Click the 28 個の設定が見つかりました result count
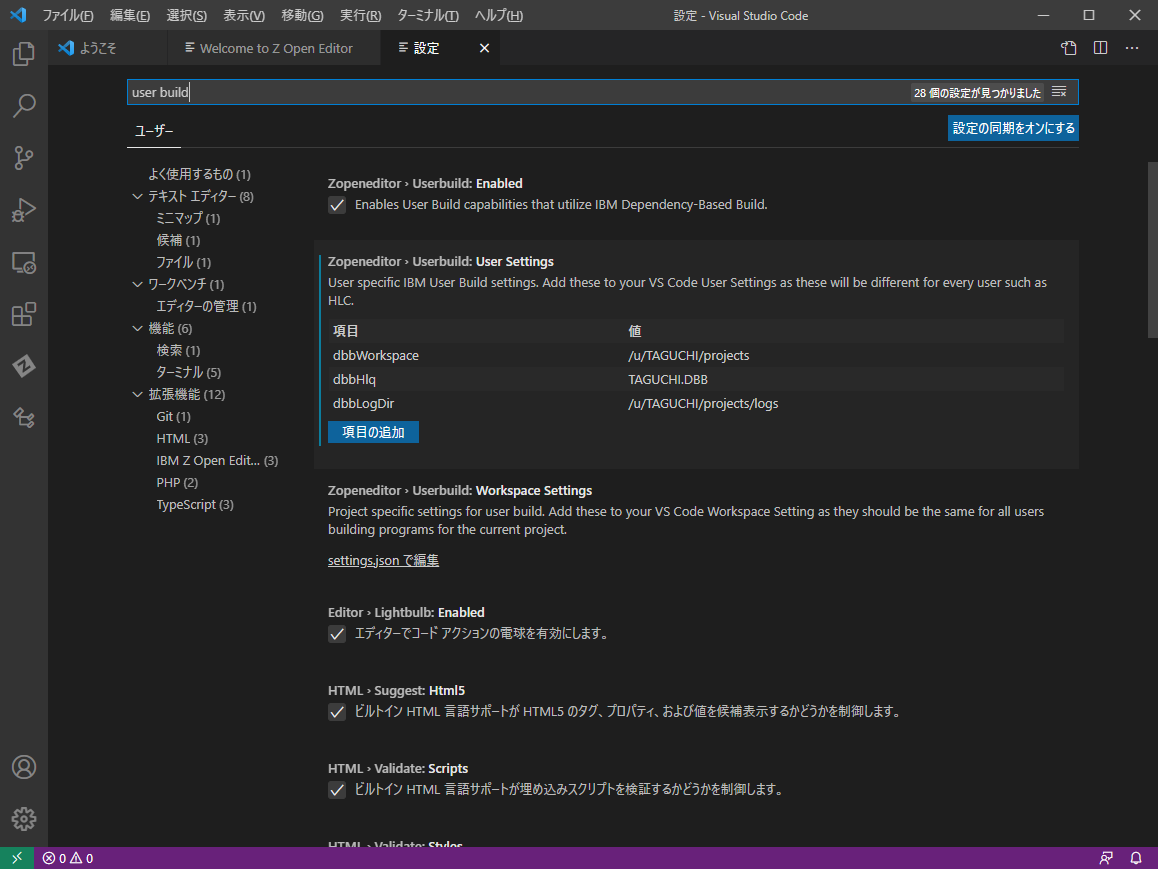Screen dimensions: 1158x869 (x=977, y=93)
